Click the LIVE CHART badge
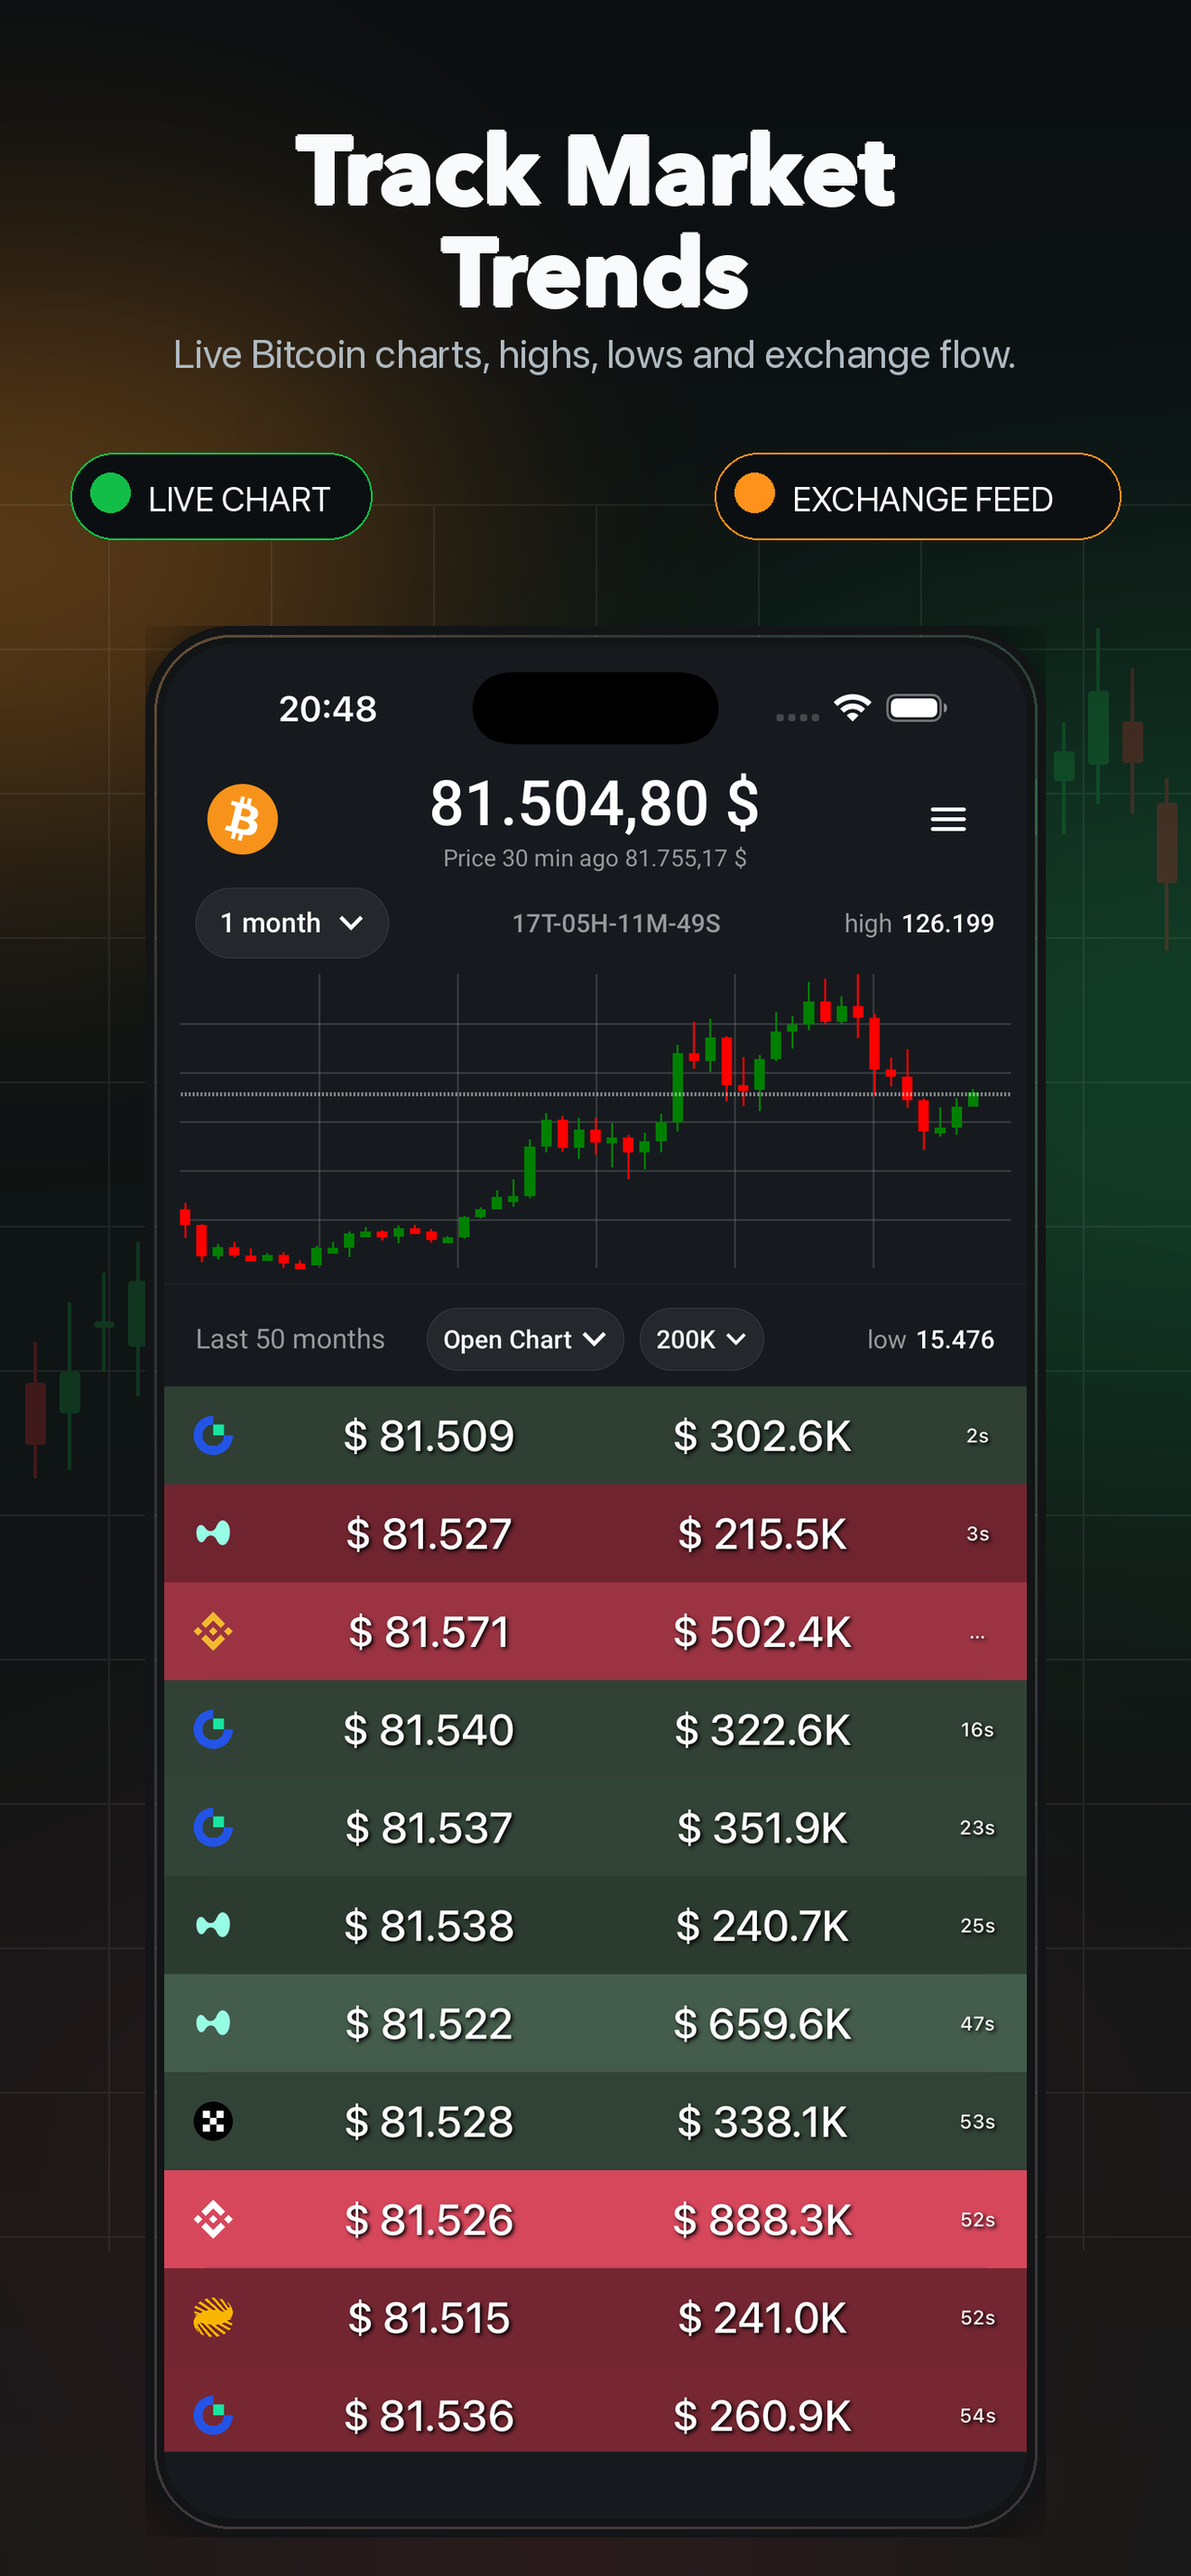The width and height of the screenshot is (1191, 2576). (221, 497)
